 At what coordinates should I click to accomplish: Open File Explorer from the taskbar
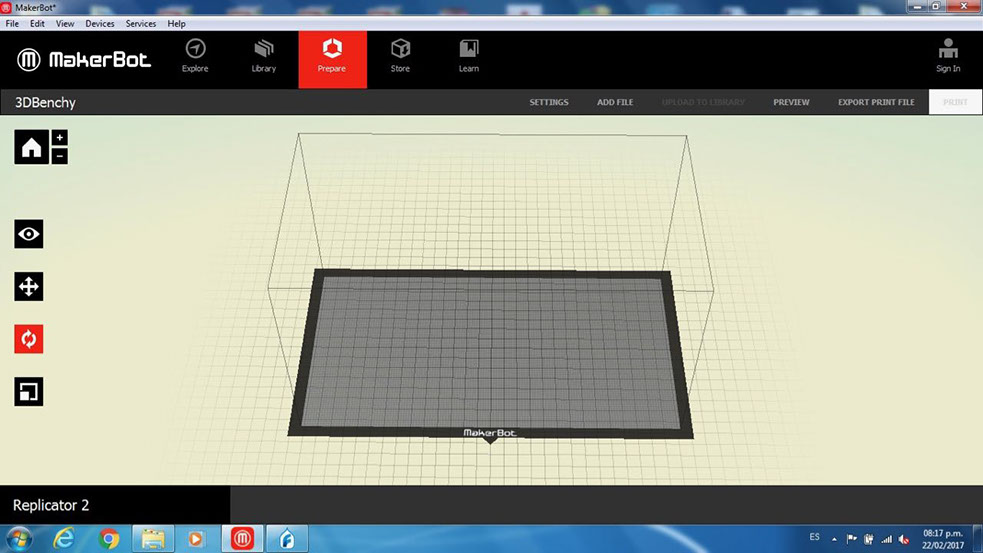pyautogui.click(x=153, y=539)
